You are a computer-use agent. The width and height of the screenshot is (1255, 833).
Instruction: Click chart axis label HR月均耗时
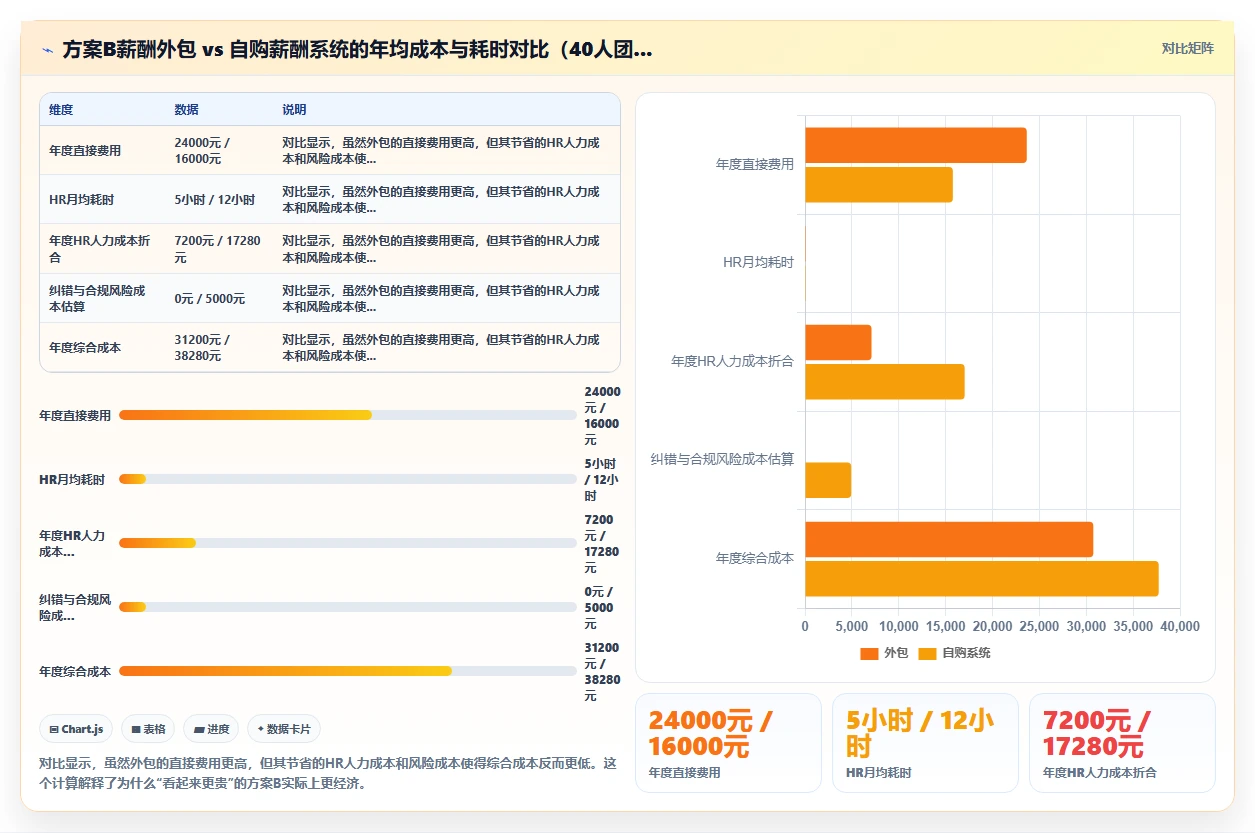coord(759,262)
